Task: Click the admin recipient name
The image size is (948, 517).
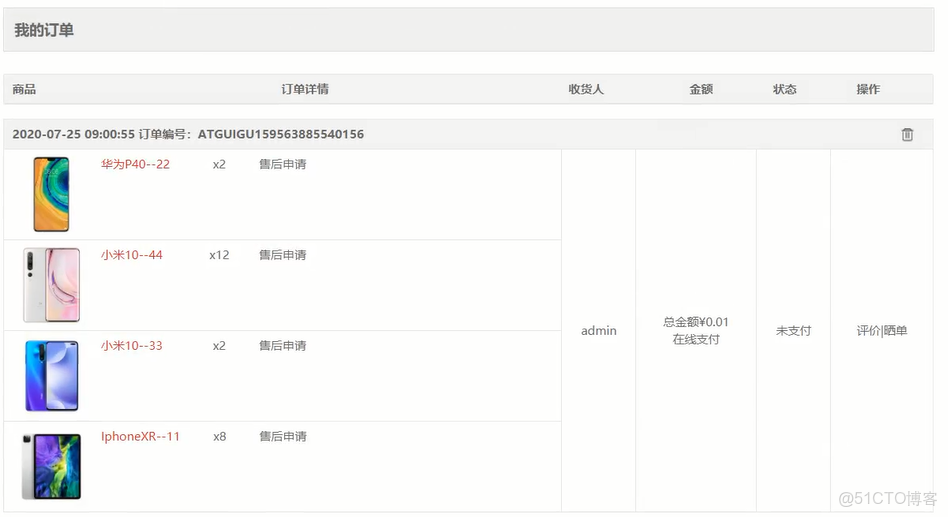Action: pyautogui.click(x=599, y=330)
